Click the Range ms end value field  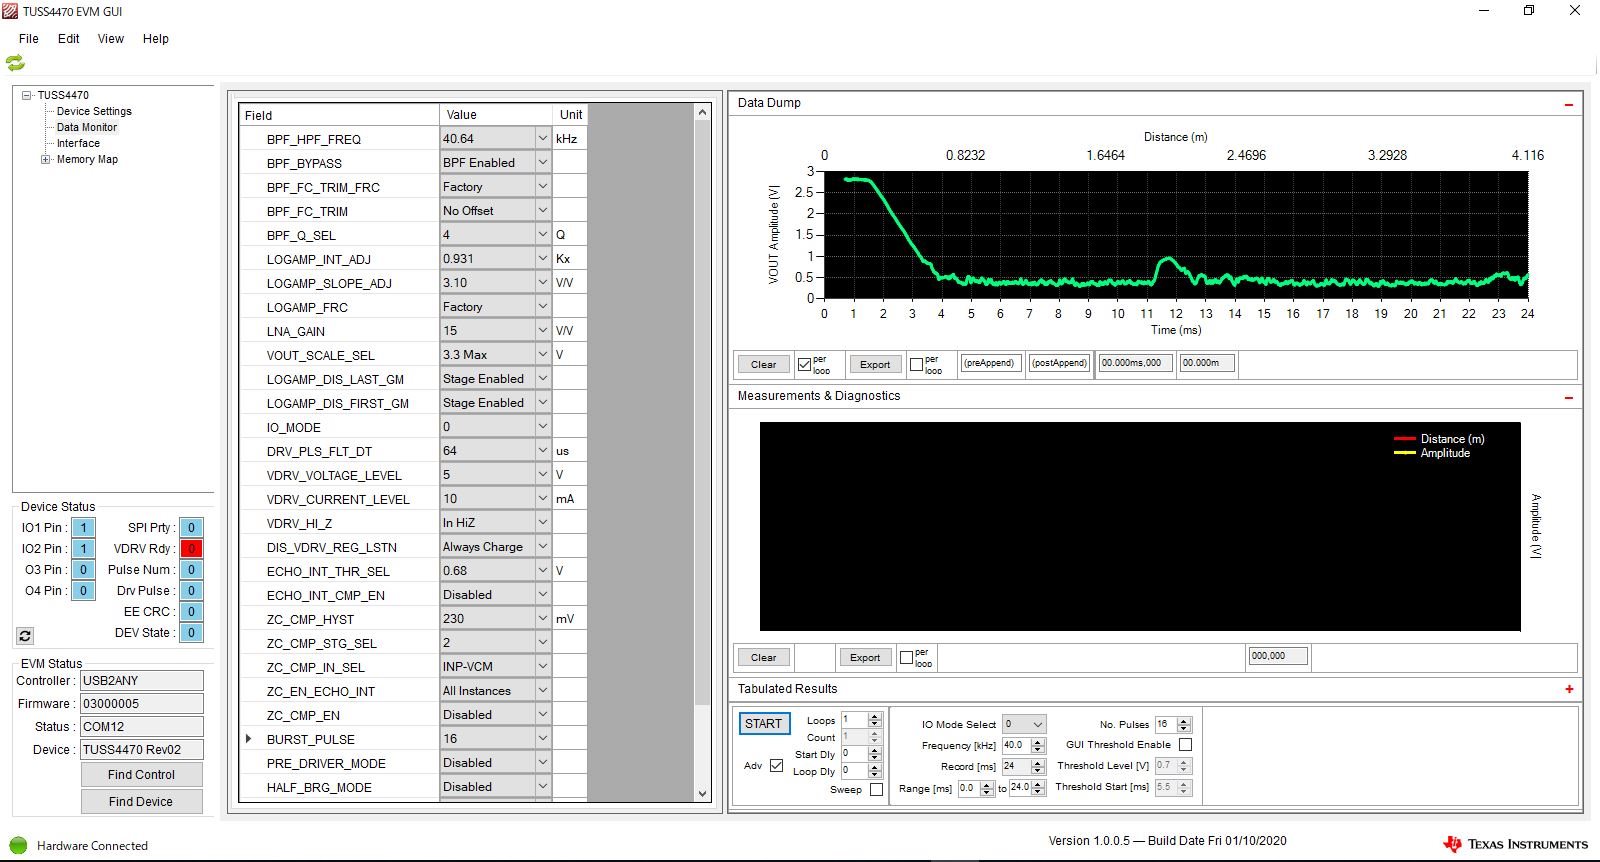click(x=1019, y=788)
